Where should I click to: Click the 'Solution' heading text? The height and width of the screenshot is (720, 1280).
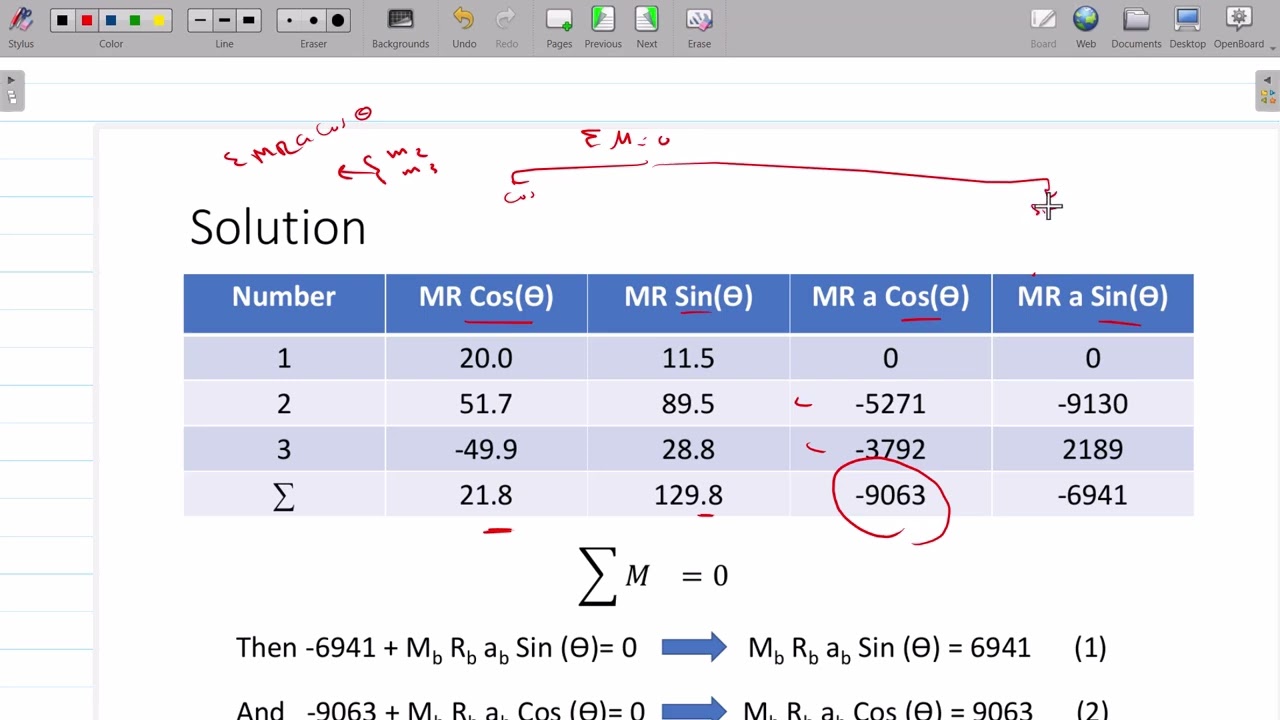[x=278, y=228]
